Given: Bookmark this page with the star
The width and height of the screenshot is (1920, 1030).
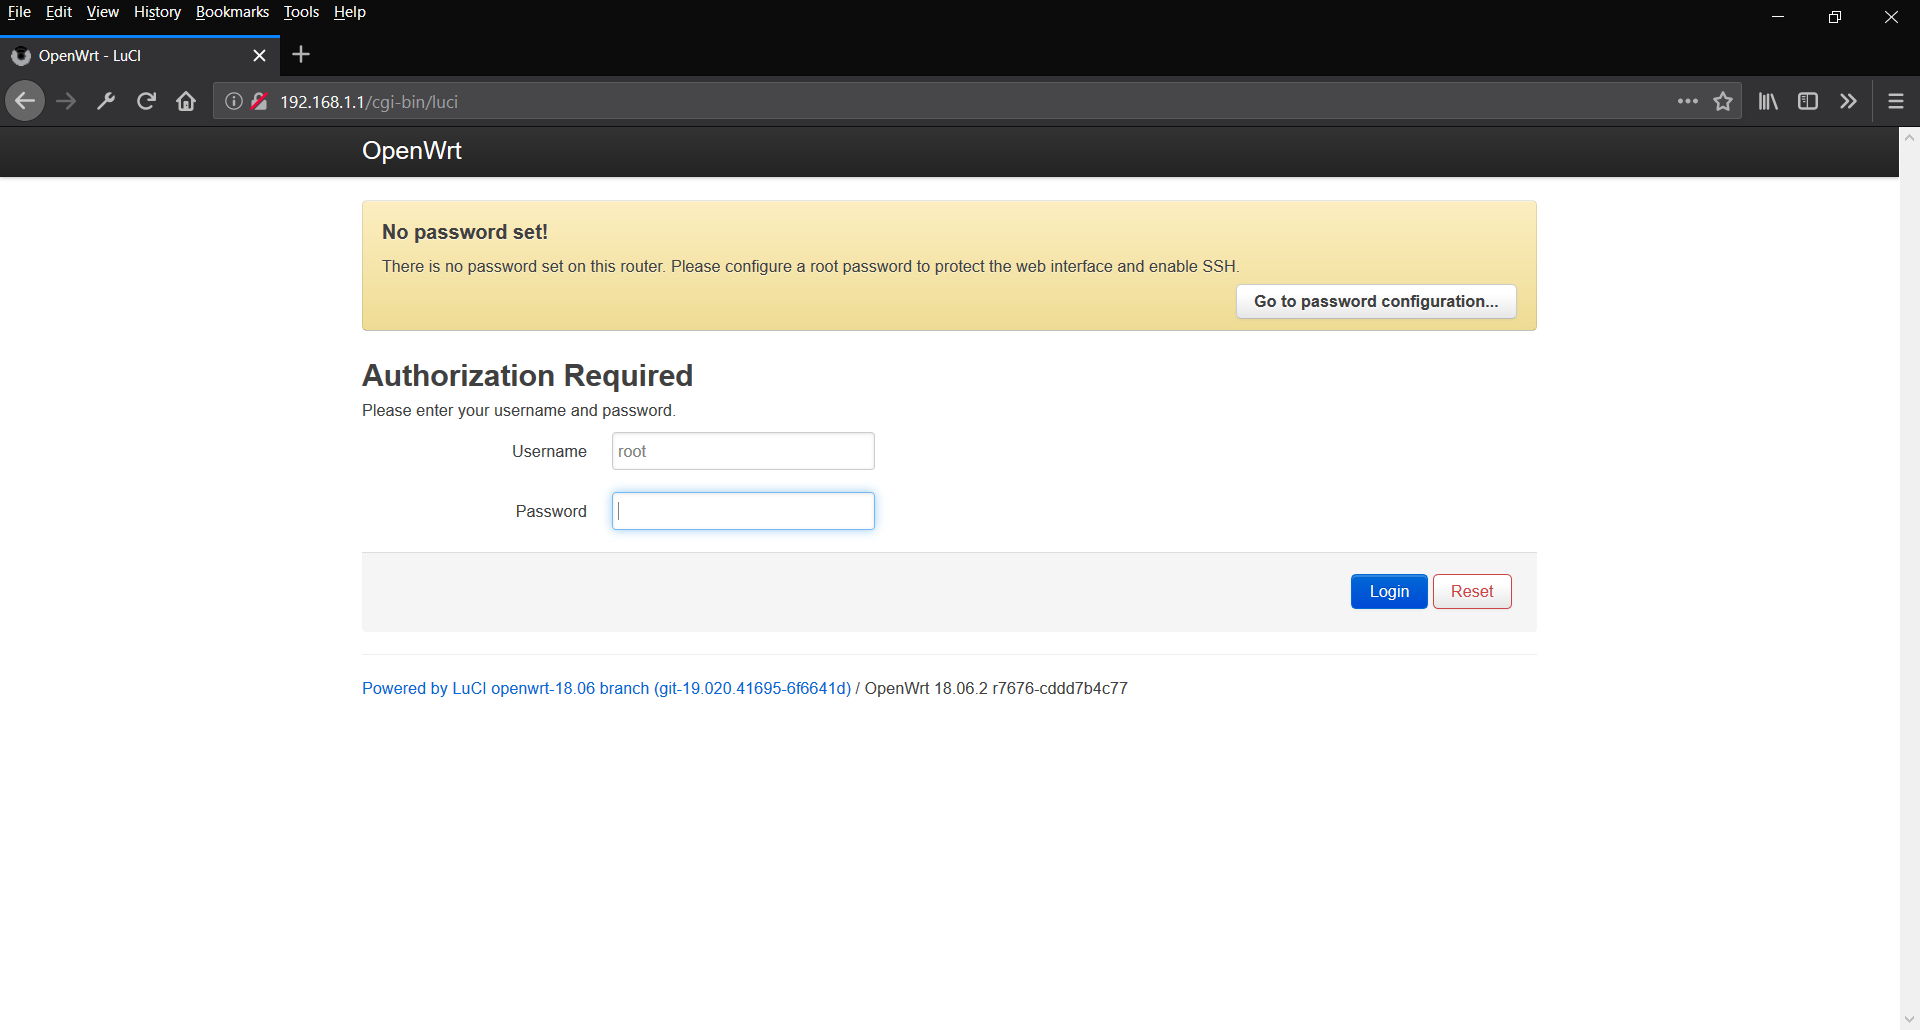Looking at the screenshot, I should [x=1723, y=100].
